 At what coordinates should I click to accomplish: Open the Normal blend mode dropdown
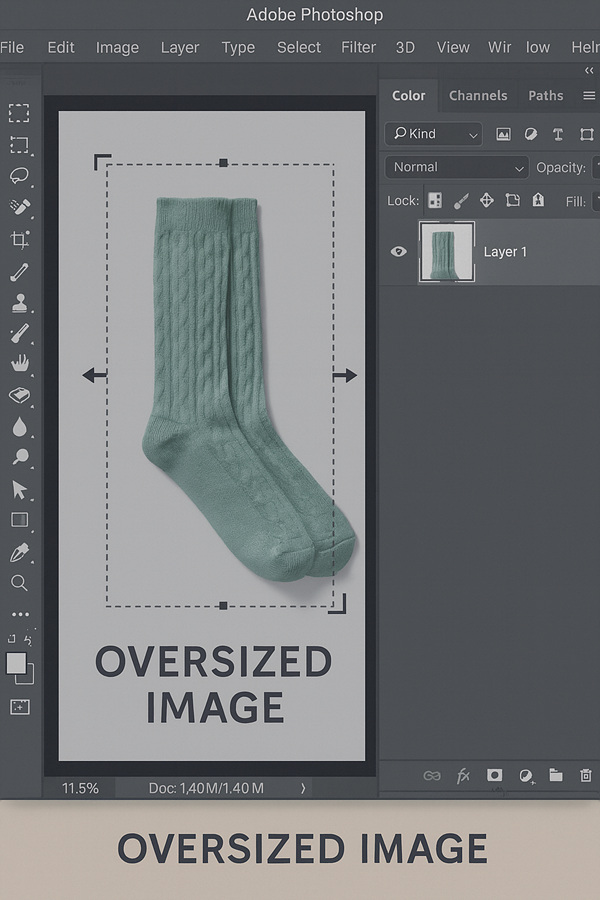[x=457, y=168]
